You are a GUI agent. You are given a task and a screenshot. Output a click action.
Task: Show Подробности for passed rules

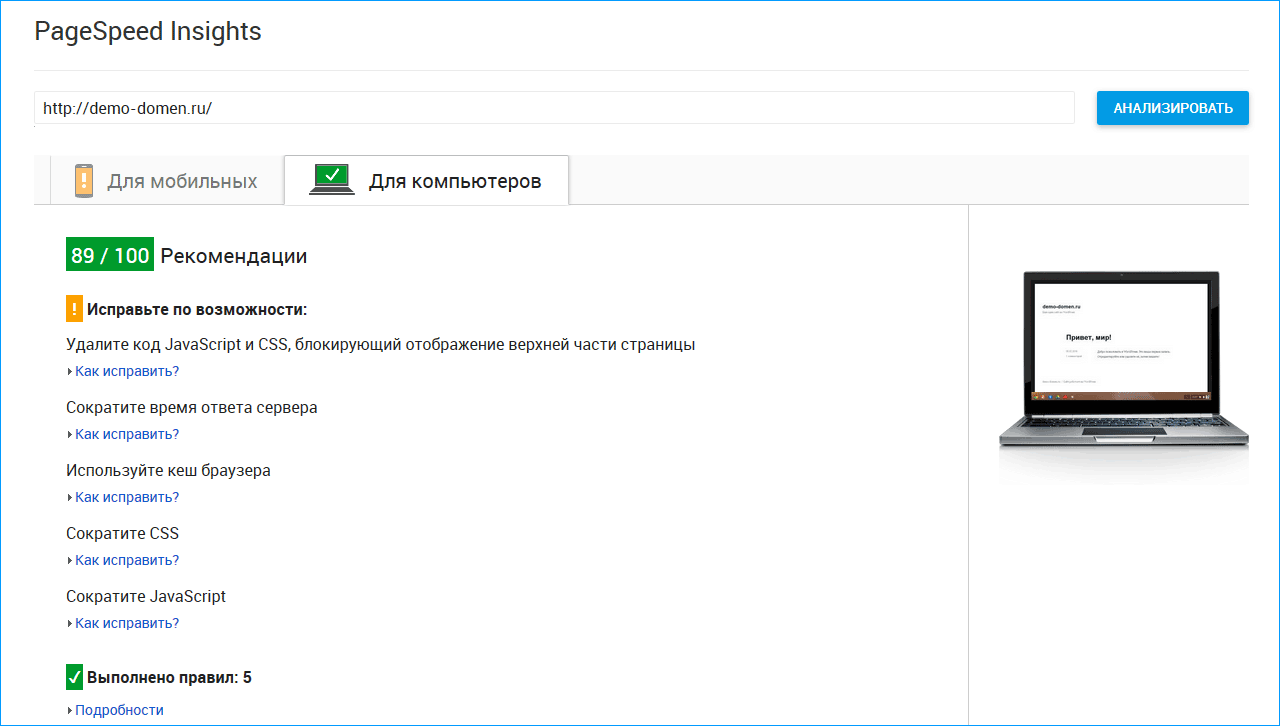point(118,710)
